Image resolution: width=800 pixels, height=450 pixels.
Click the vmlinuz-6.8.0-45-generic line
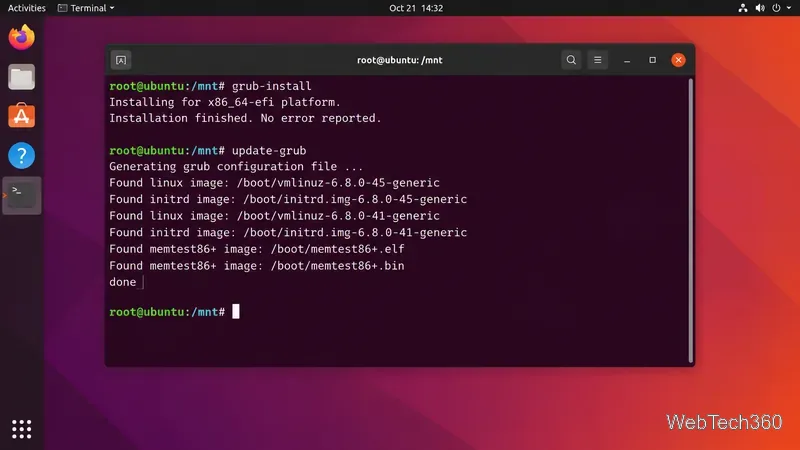coord(274,183)
